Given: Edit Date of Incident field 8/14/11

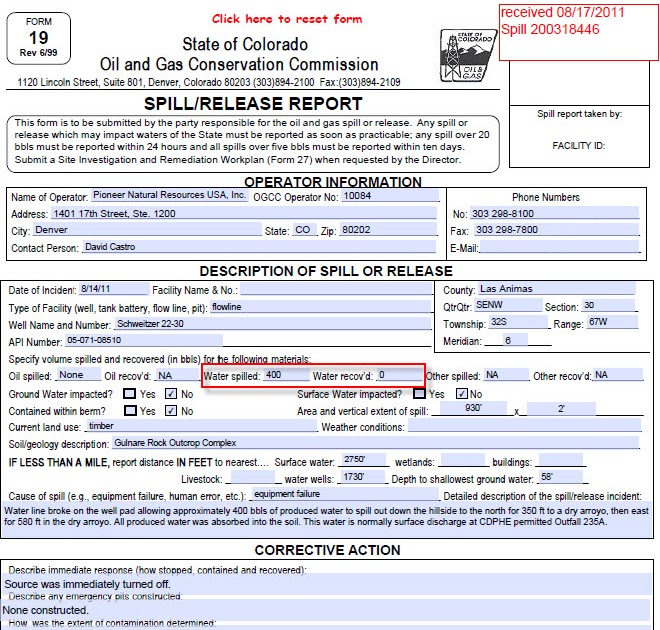Looking at the screenshot, I should click(x=114, y=289).
